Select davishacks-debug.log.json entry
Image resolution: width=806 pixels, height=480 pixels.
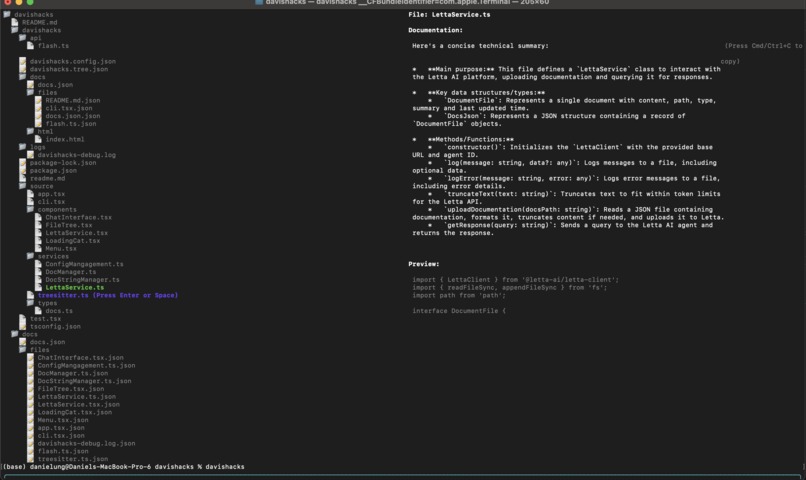coord(86,443)
